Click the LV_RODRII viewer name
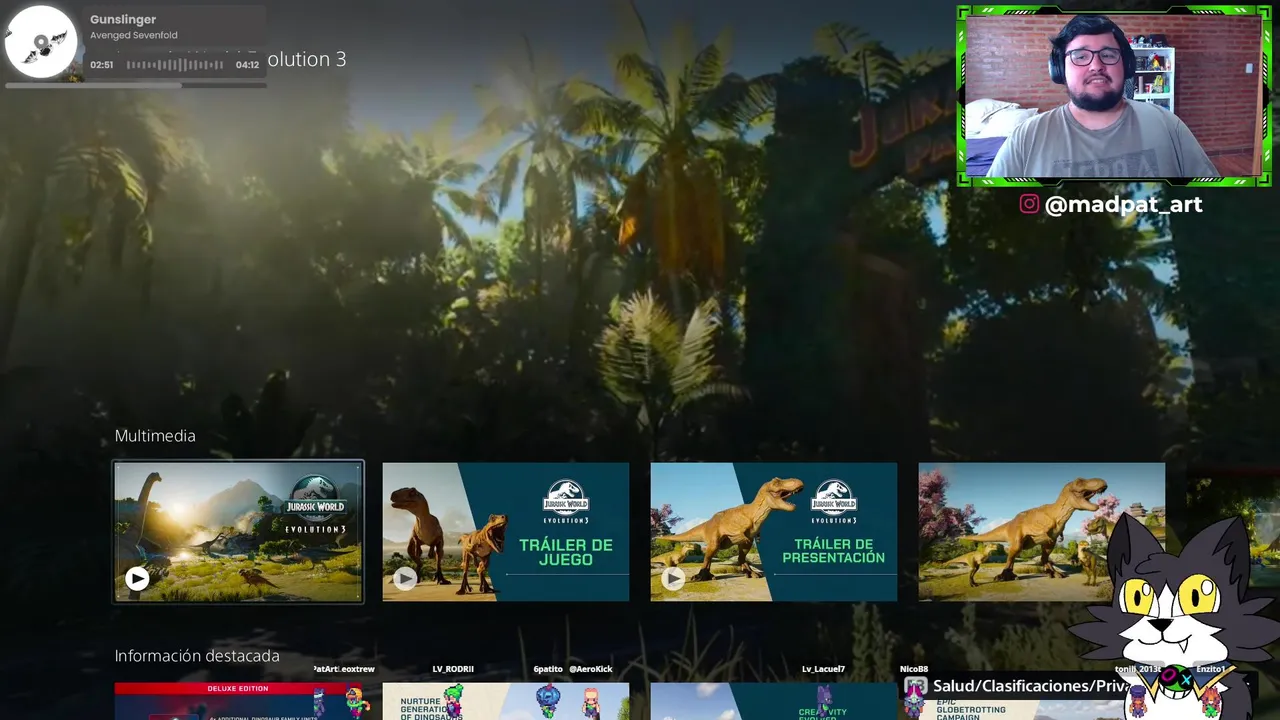 pos(453,669)
